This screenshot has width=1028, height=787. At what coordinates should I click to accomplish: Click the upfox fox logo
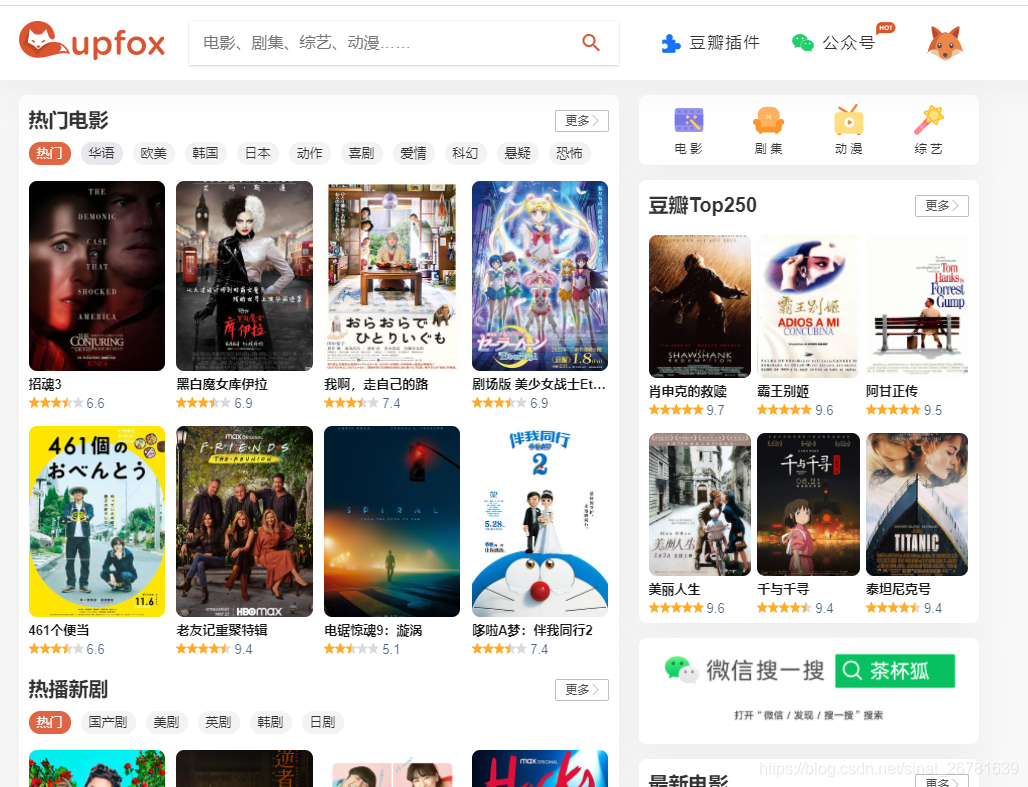click(92, 41)
